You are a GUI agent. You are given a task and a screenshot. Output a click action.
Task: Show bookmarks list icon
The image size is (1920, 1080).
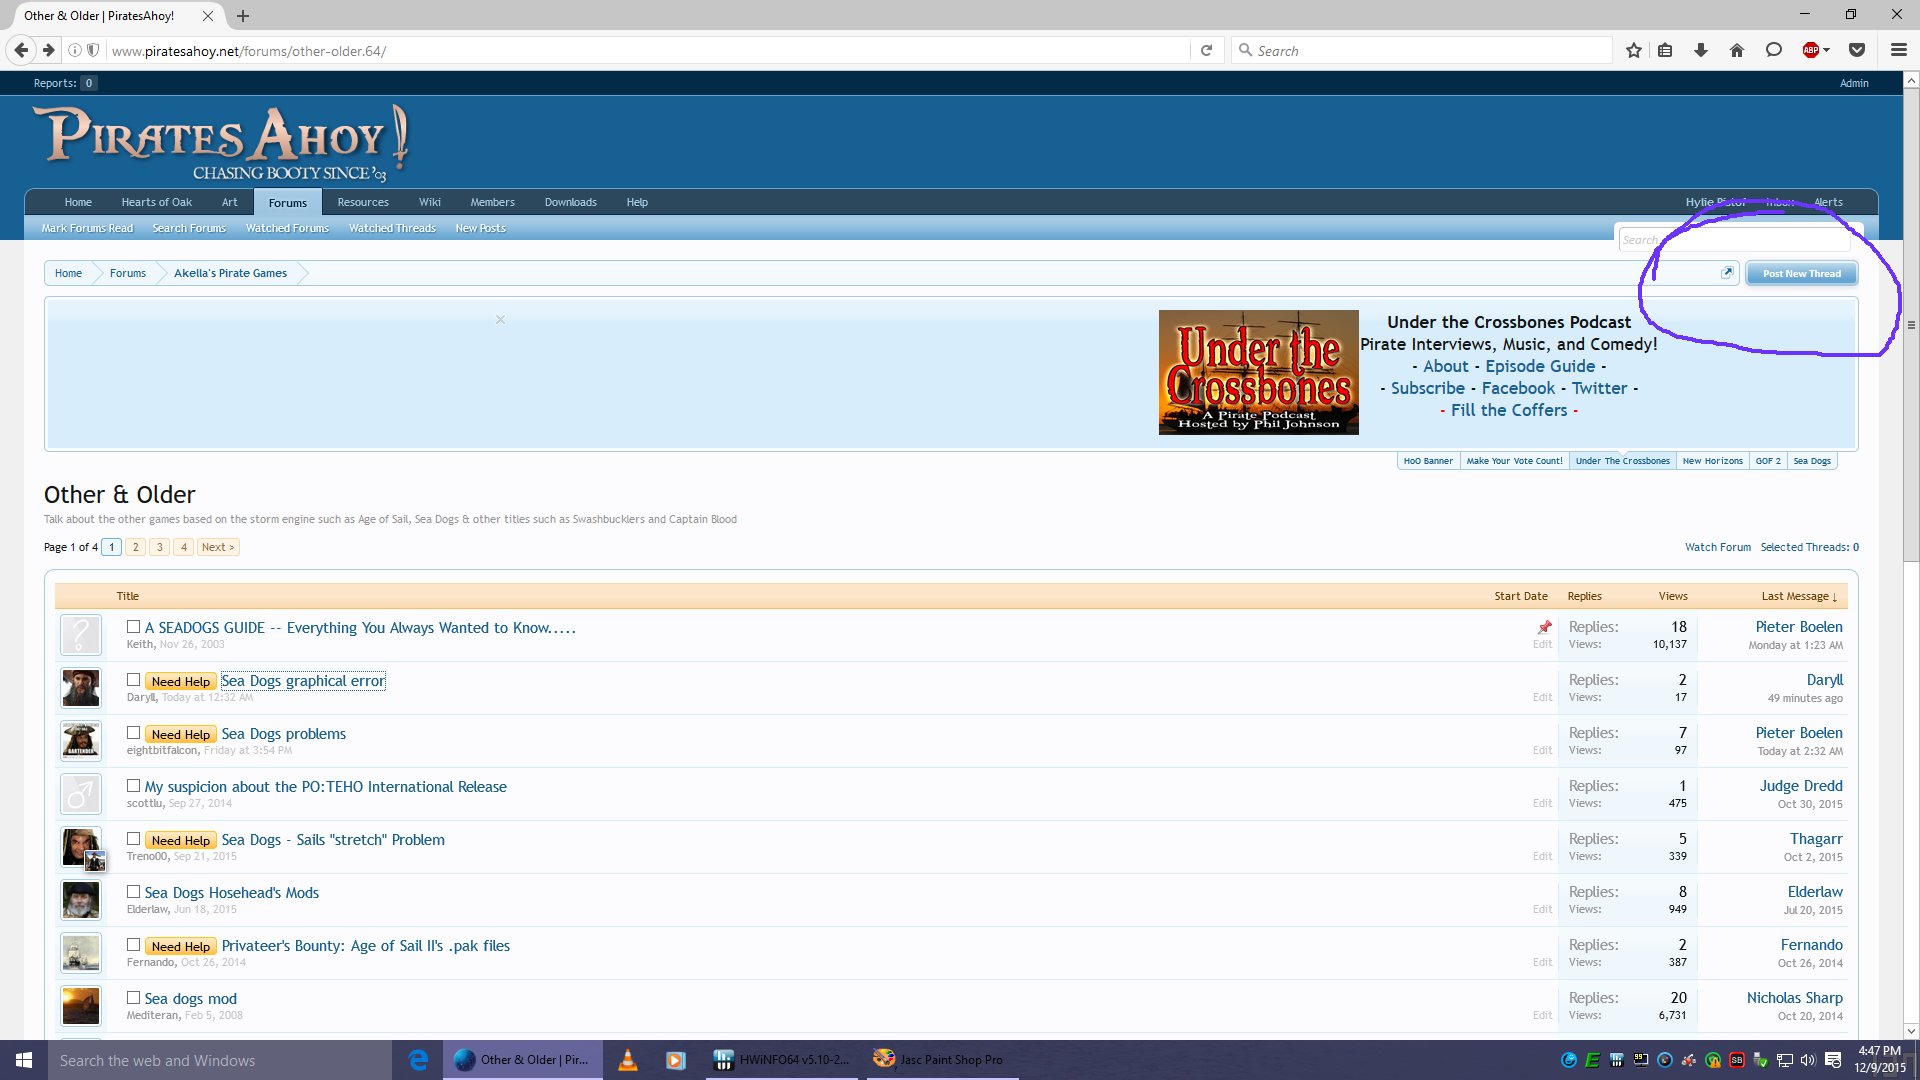click(x=1665, y=50)
